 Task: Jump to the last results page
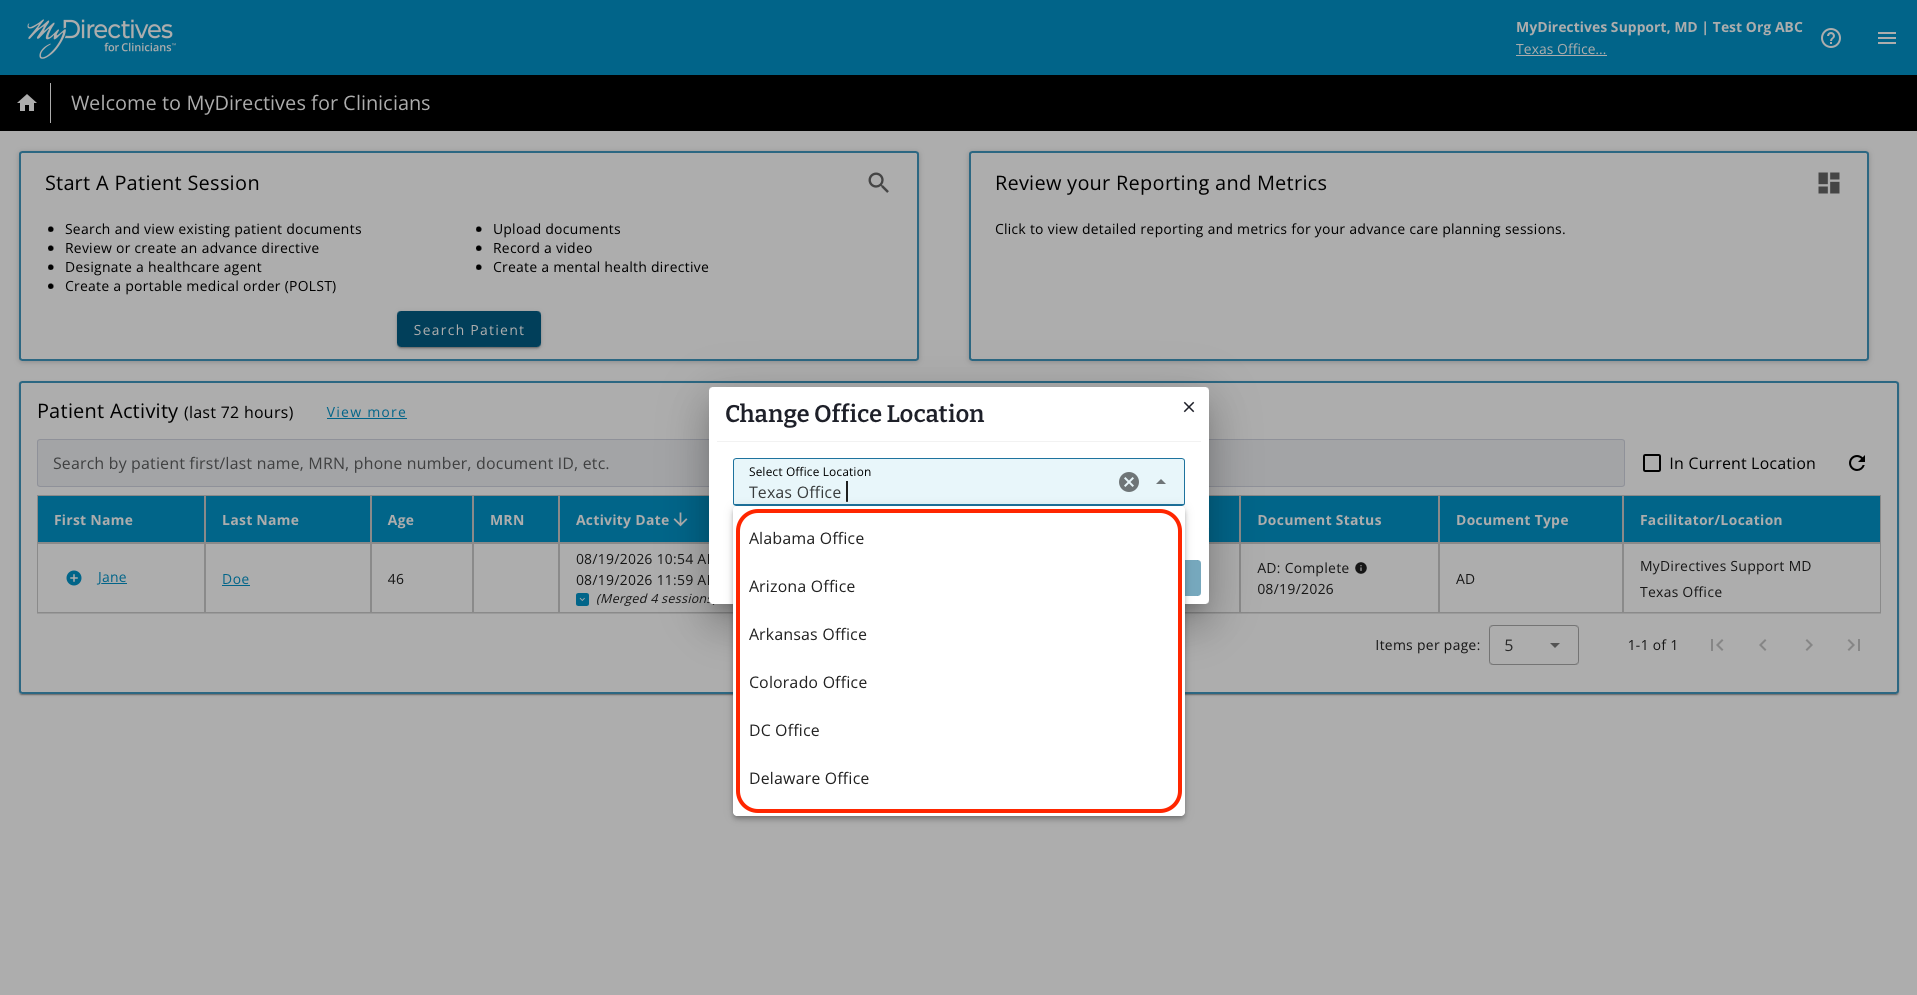coord(1854,645)
